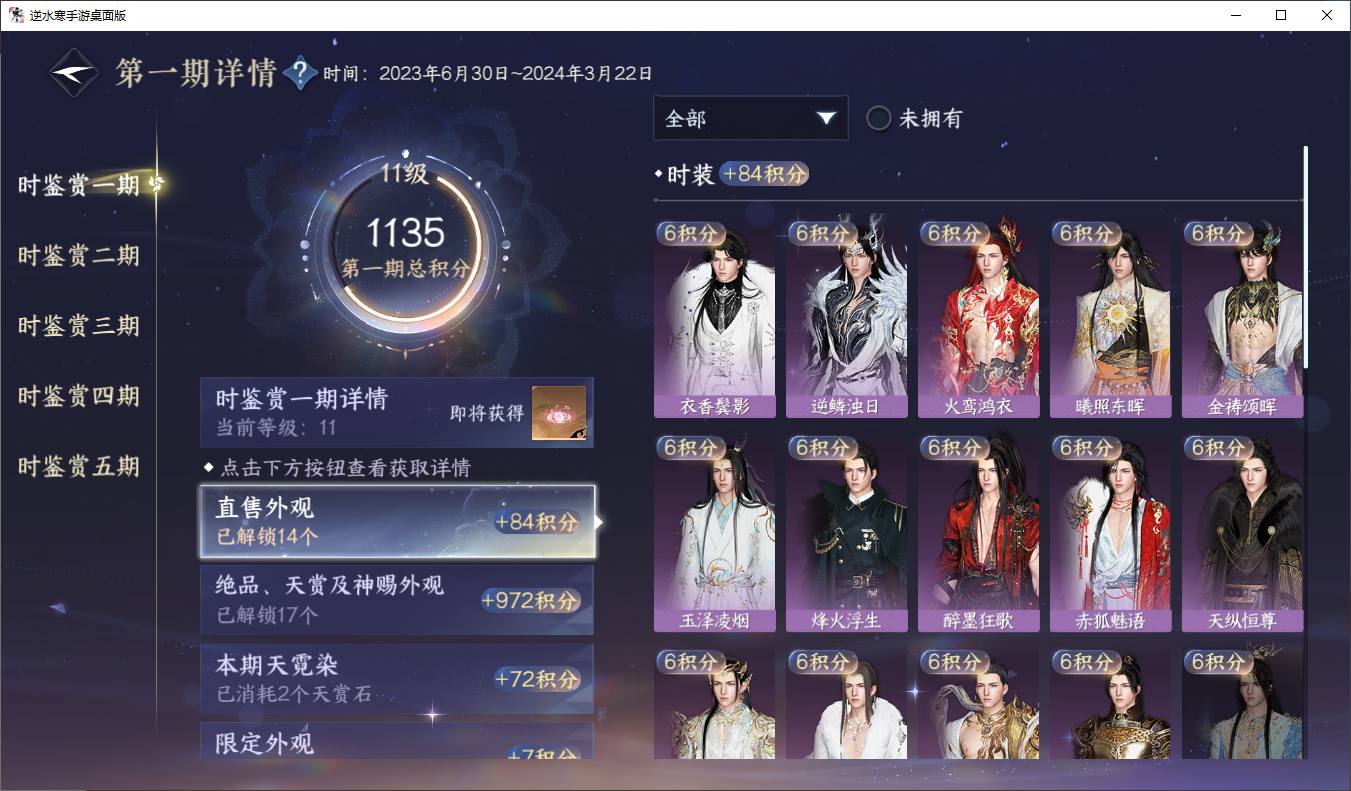
Task: Select the 衣香鬓影 outfit card
Action: point(714,319)
